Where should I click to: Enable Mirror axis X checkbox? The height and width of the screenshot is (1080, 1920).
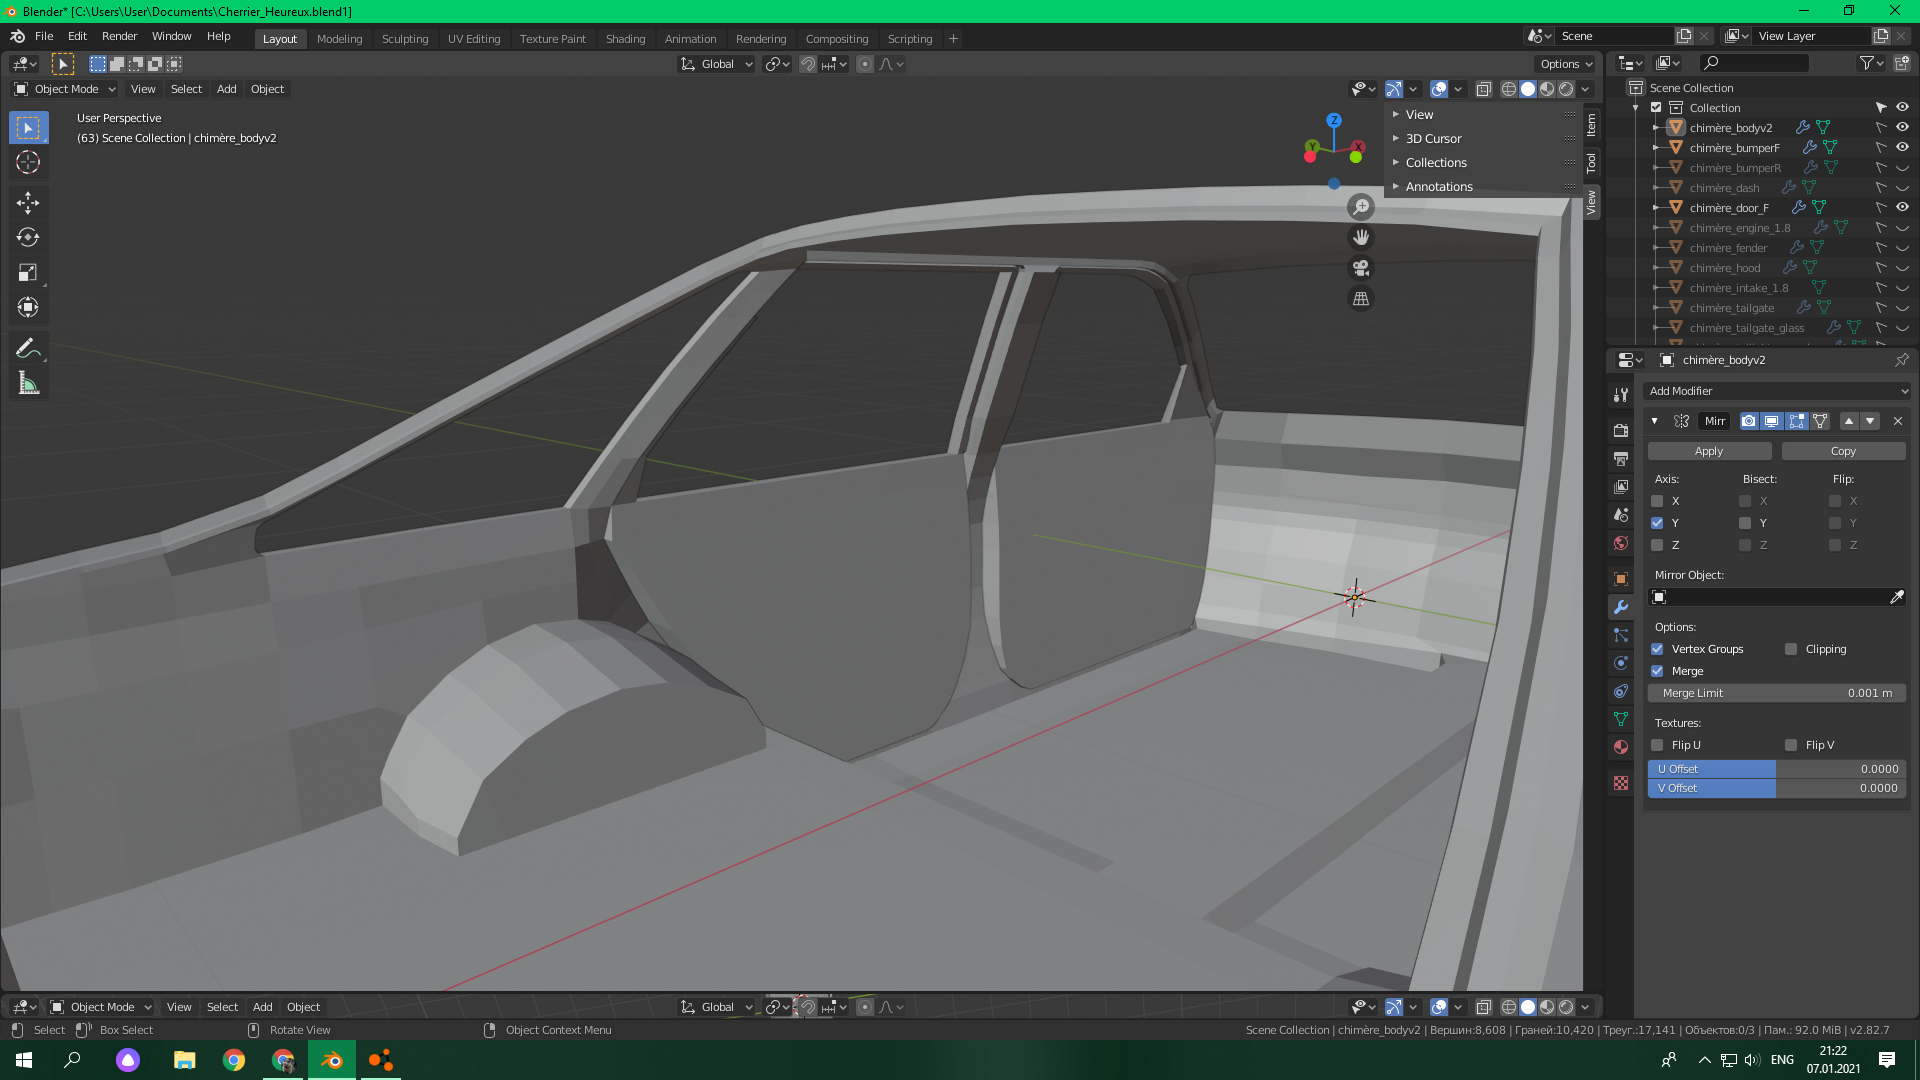coord(1657,501)
